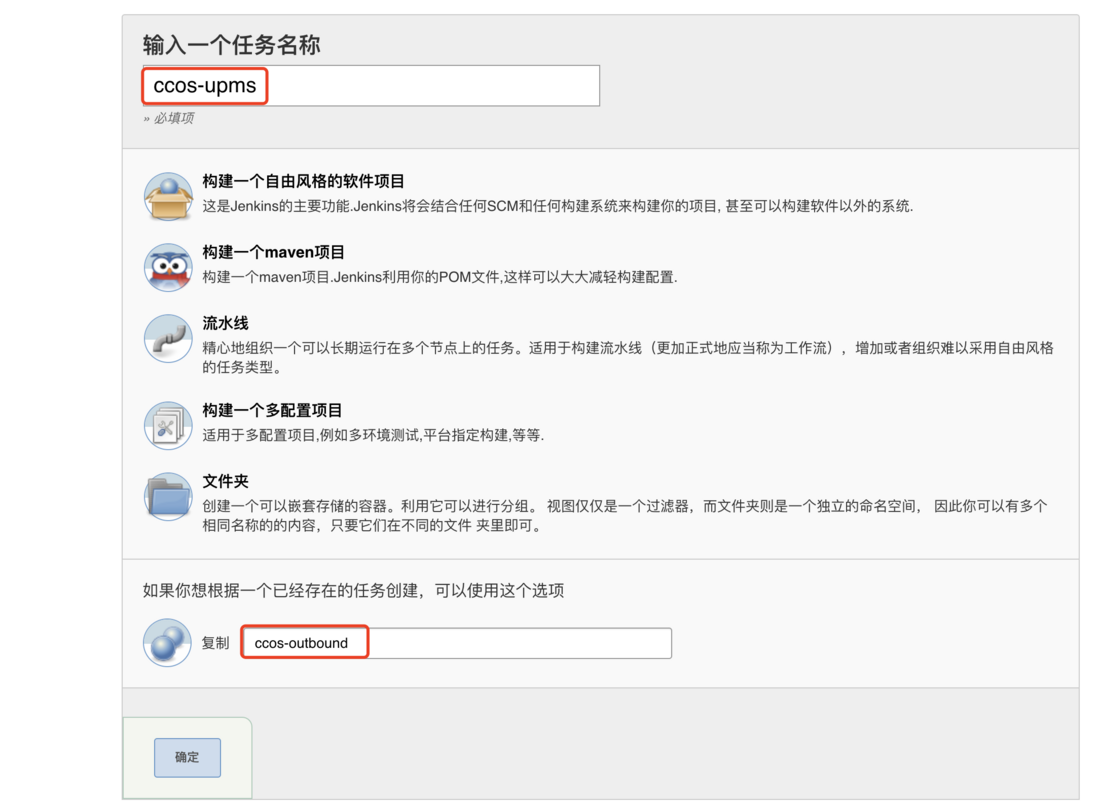Select 构建一个自由风格的软件项目 option title
Image resolution: width=1098 pixels, height=805 pixels.
tap(303, 181)
